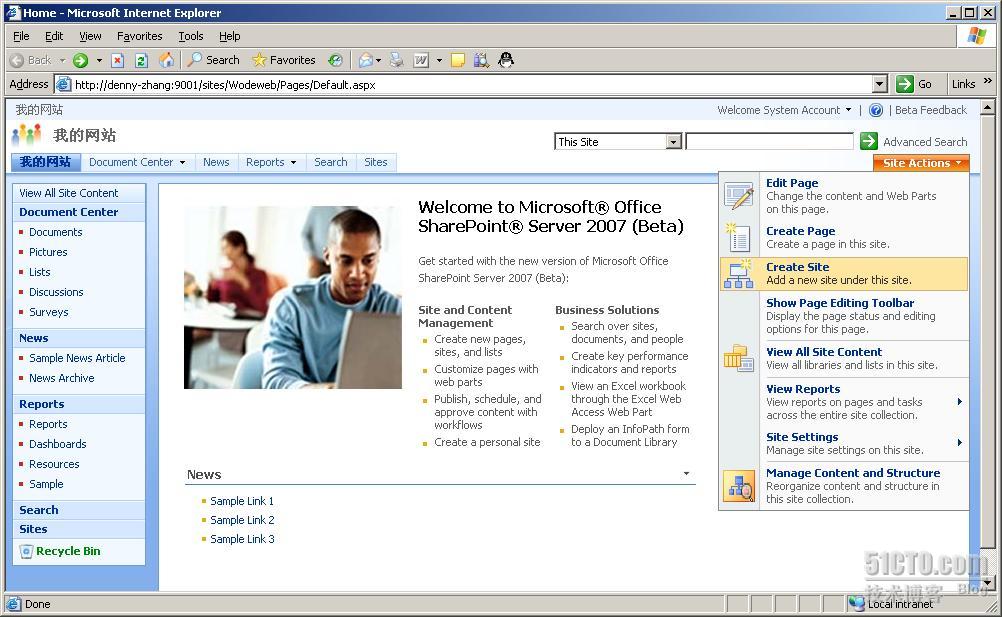Viewport: 1002px width, 617px height.
Task: Click the address bar Go button
Action: pyautogui.click(x=914, y=84)
